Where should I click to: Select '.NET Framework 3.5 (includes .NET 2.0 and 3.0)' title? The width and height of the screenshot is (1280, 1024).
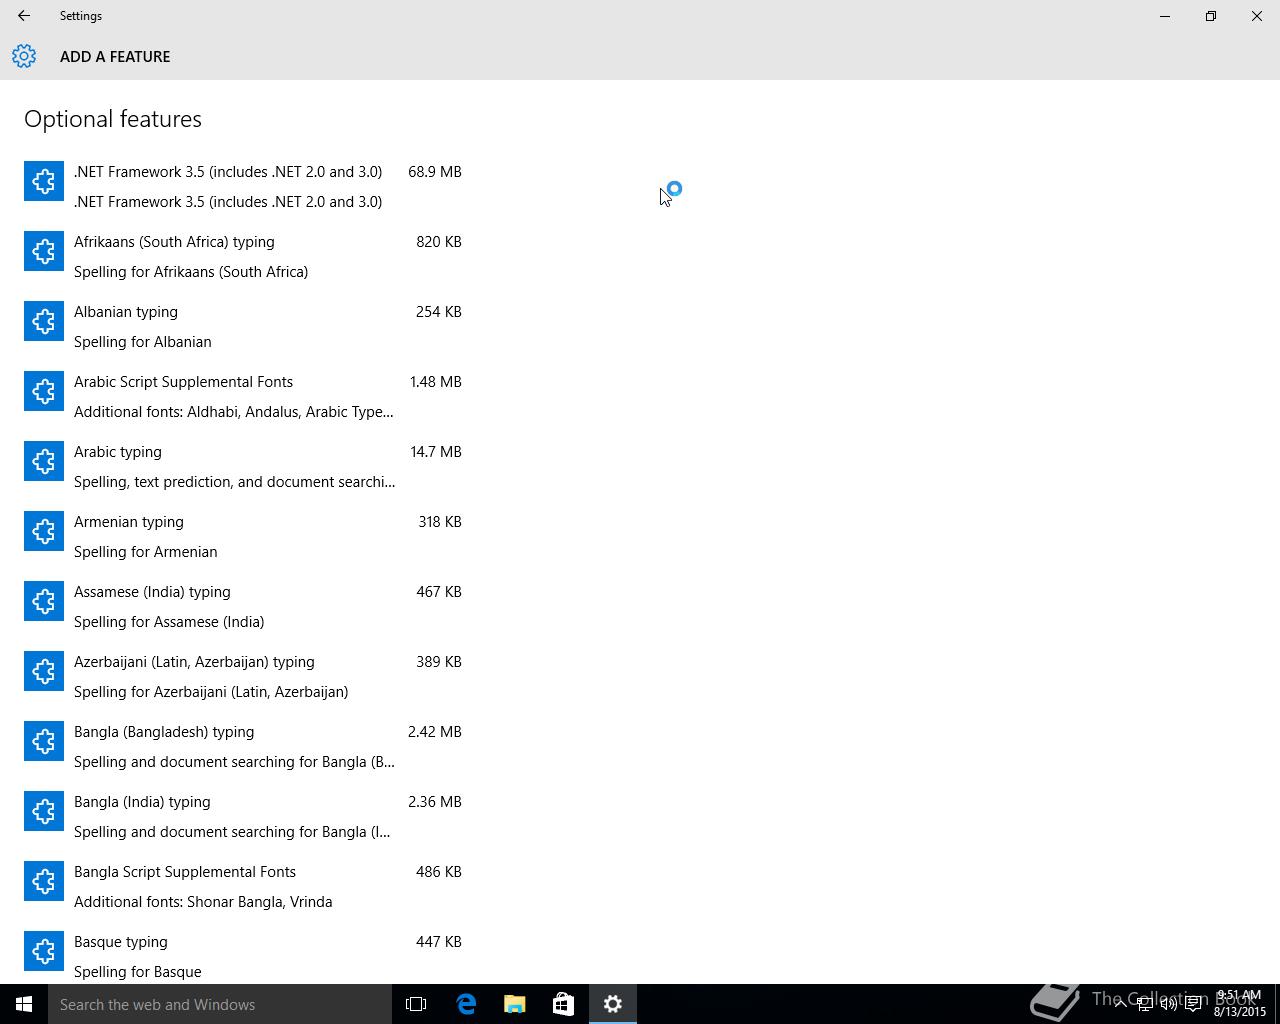228,172
